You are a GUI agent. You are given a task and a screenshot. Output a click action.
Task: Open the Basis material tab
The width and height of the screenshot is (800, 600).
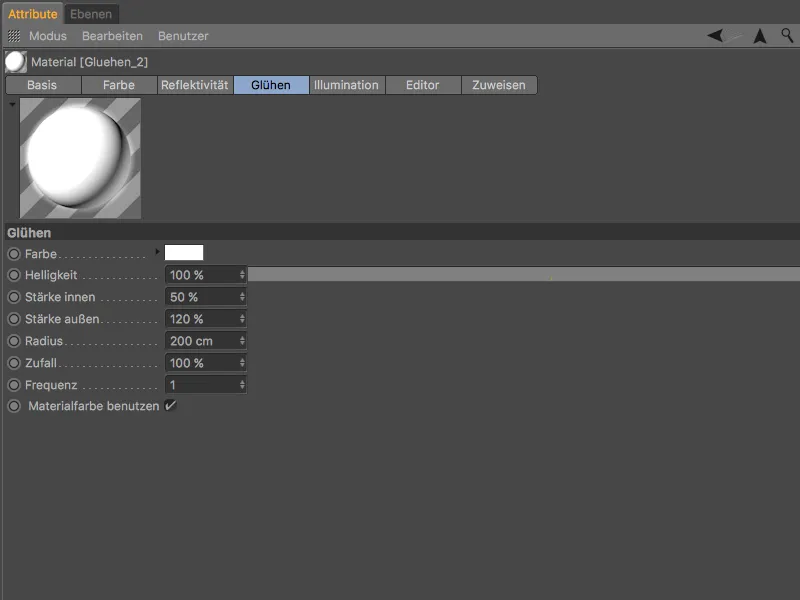[42, 85]
